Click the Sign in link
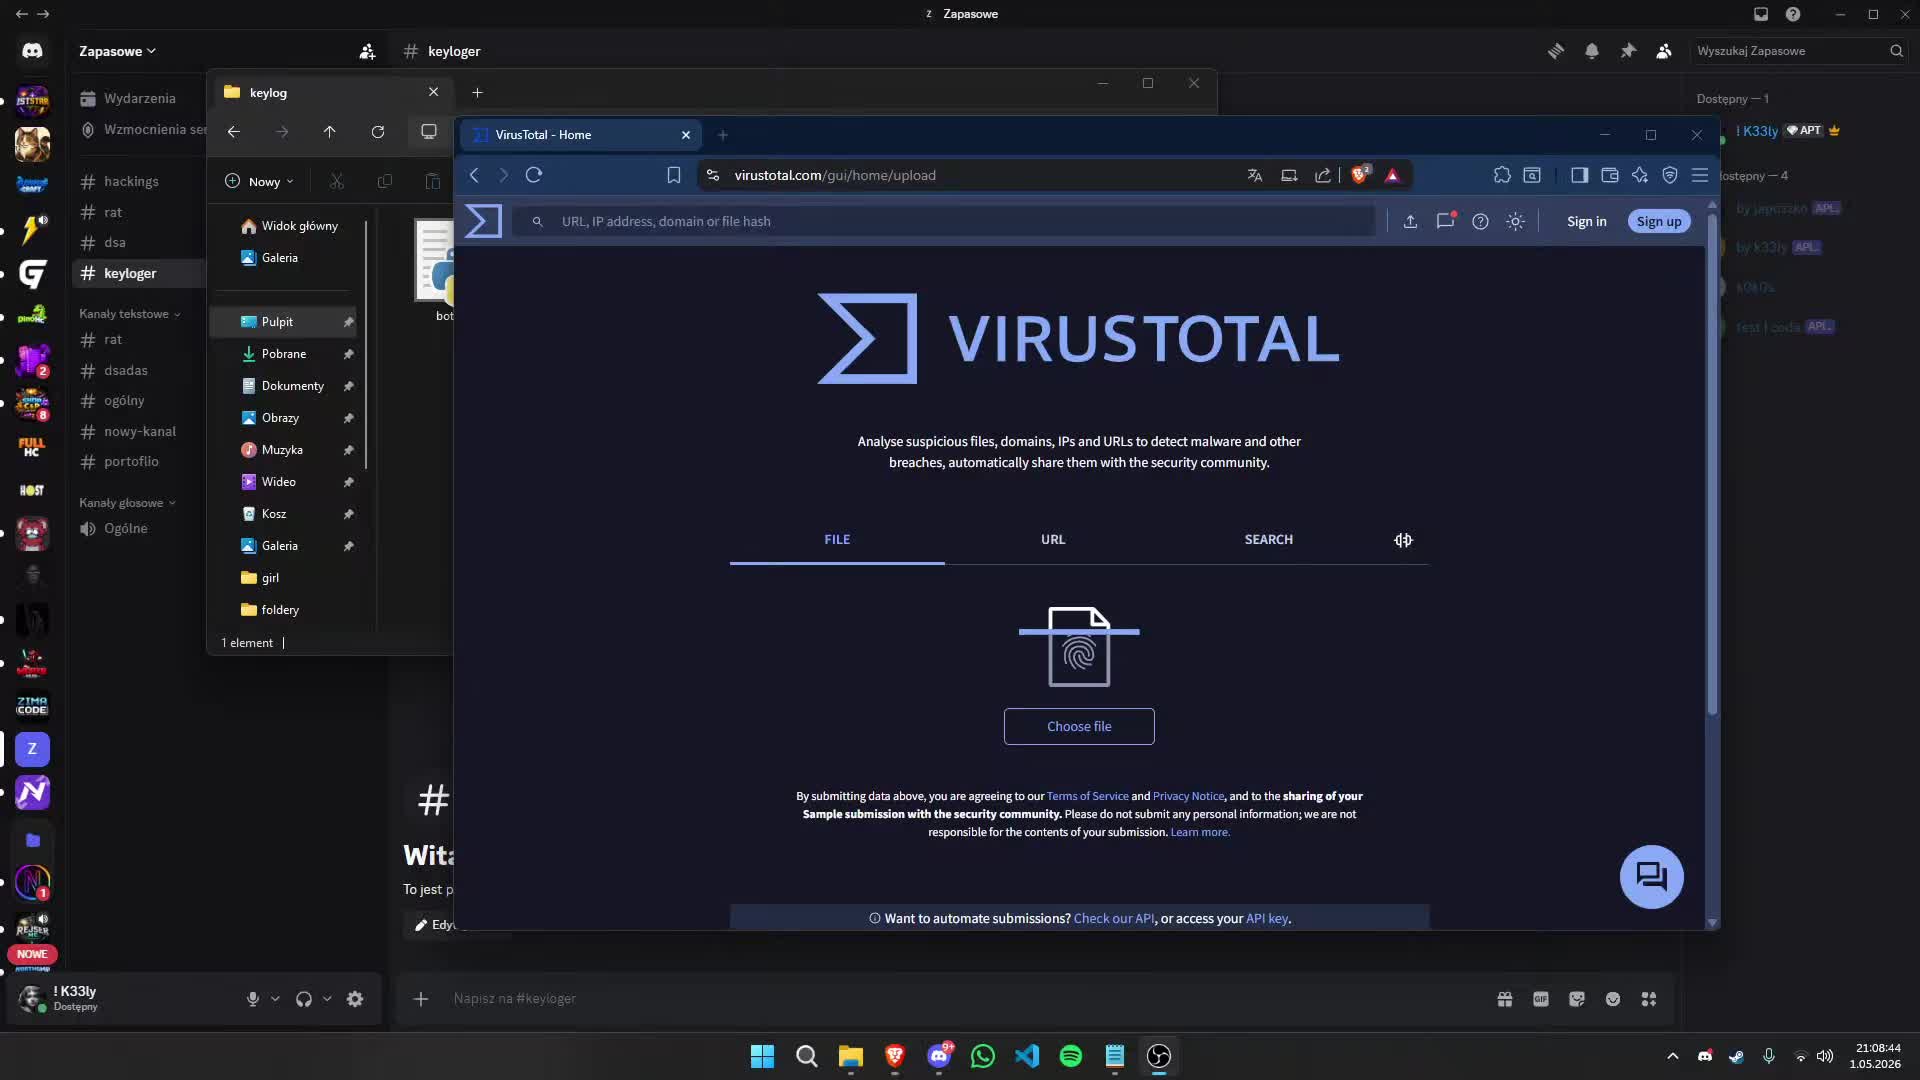 click(x=1586, y=222)
